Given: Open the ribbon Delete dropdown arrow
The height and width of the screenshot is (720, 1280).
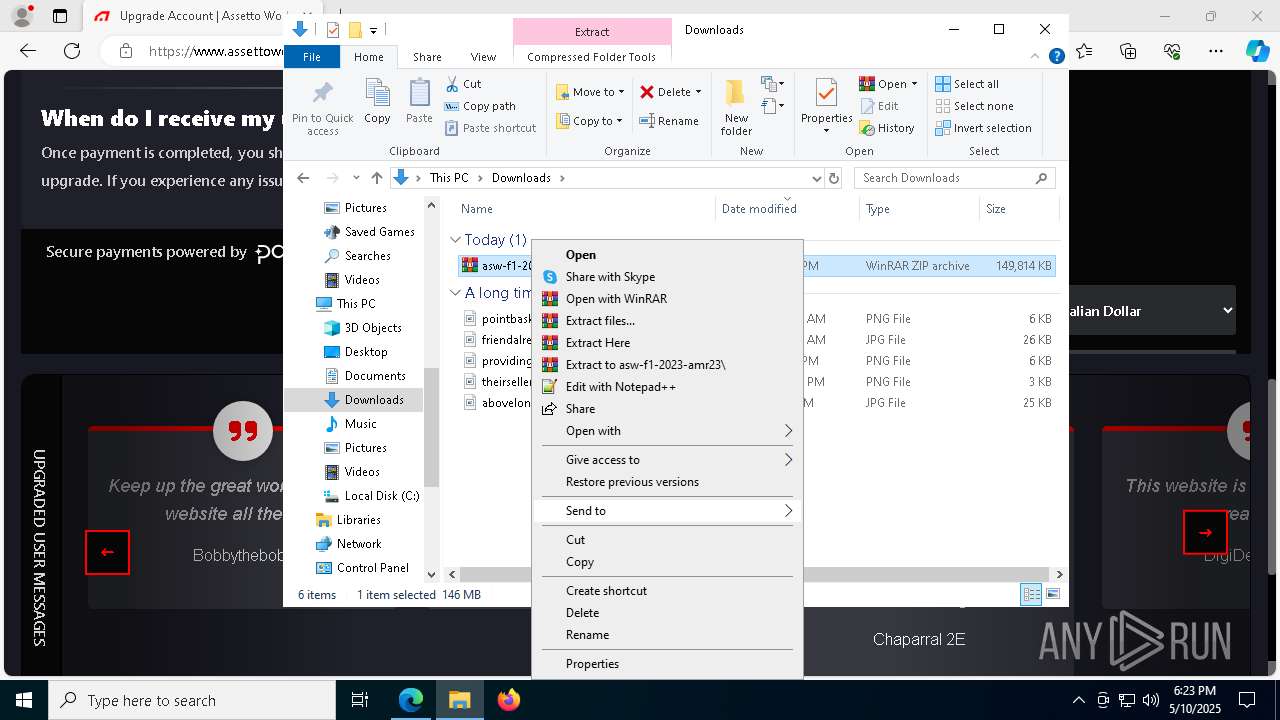Looking at the screenshot, I should coord(698,92).
